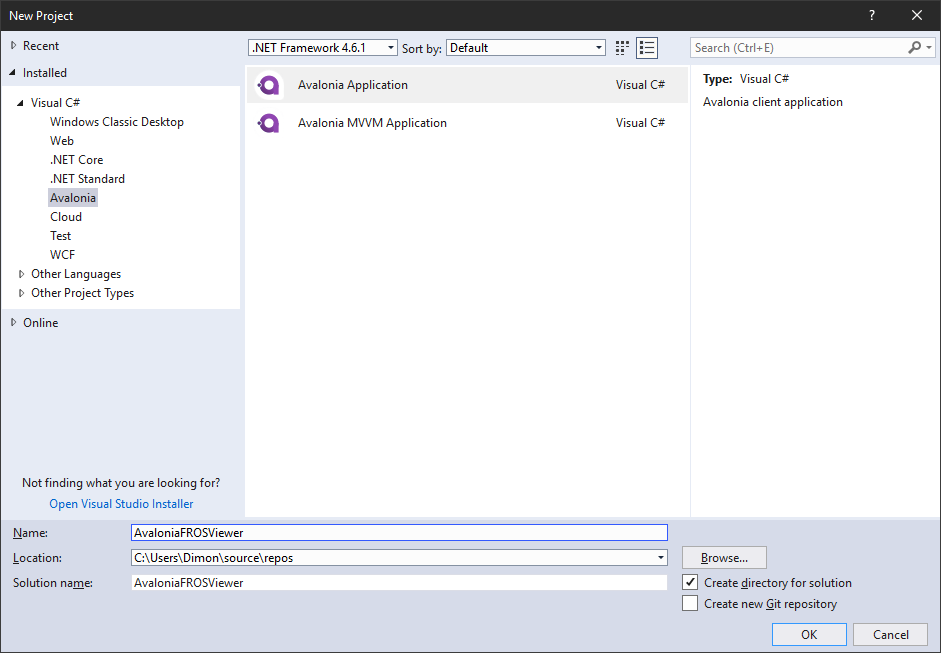Uncheck Create directory for solution
941x653 pixels.
coord(691,582)
